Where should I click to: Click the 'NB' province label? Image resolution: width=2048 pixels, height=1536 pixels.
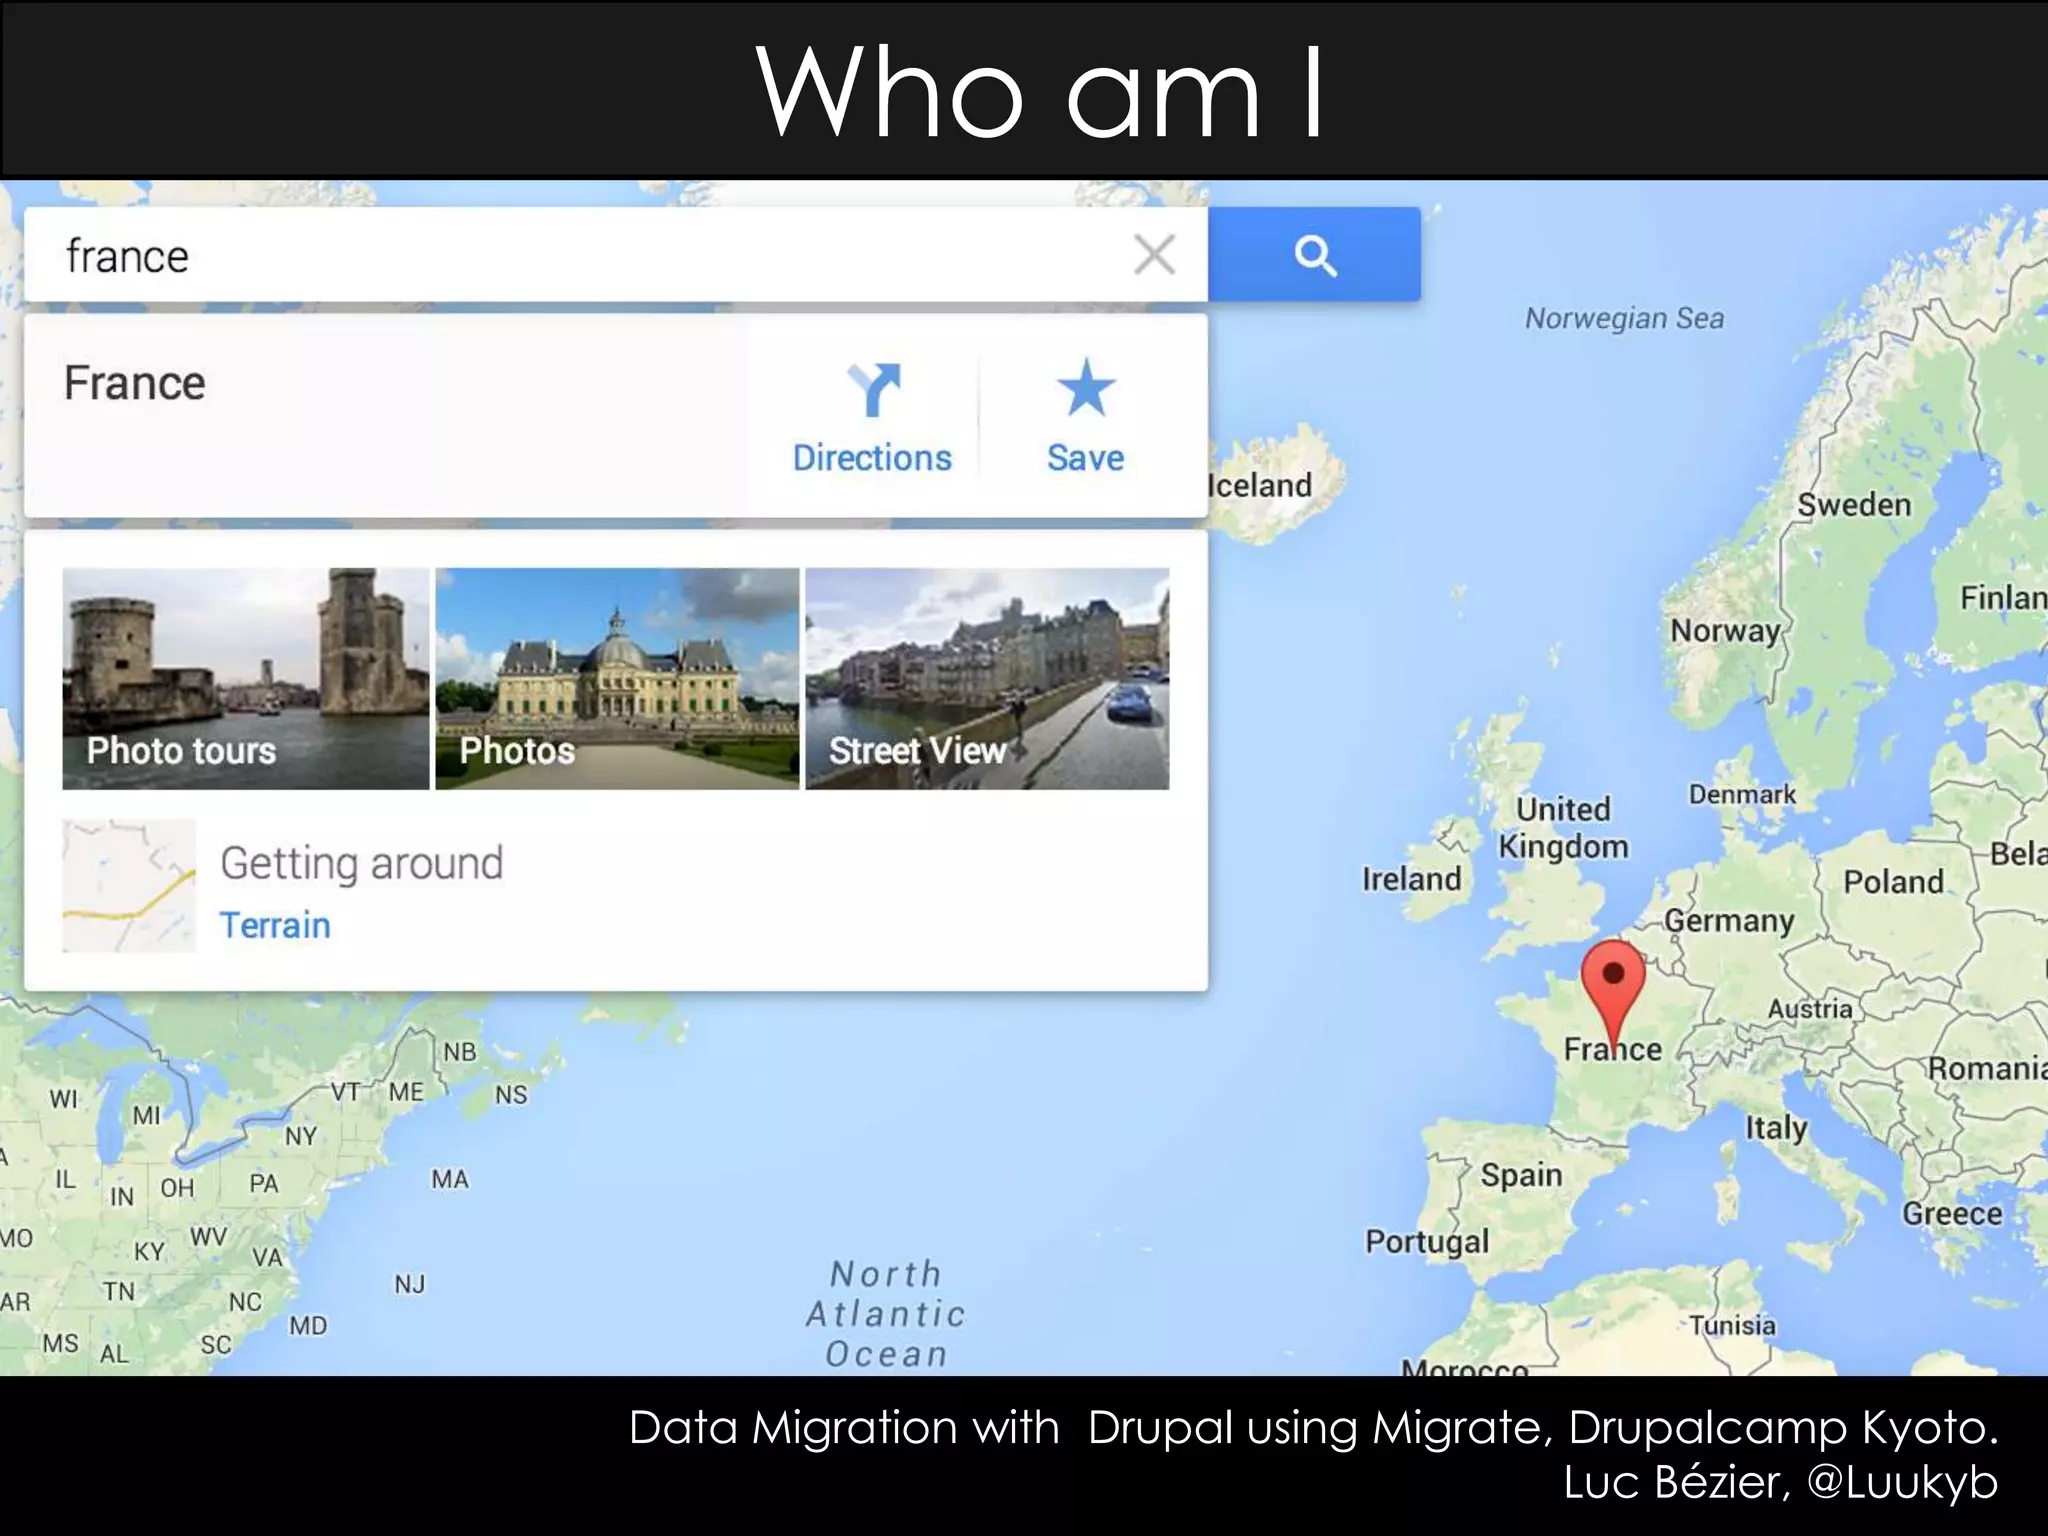(460, 1052)
